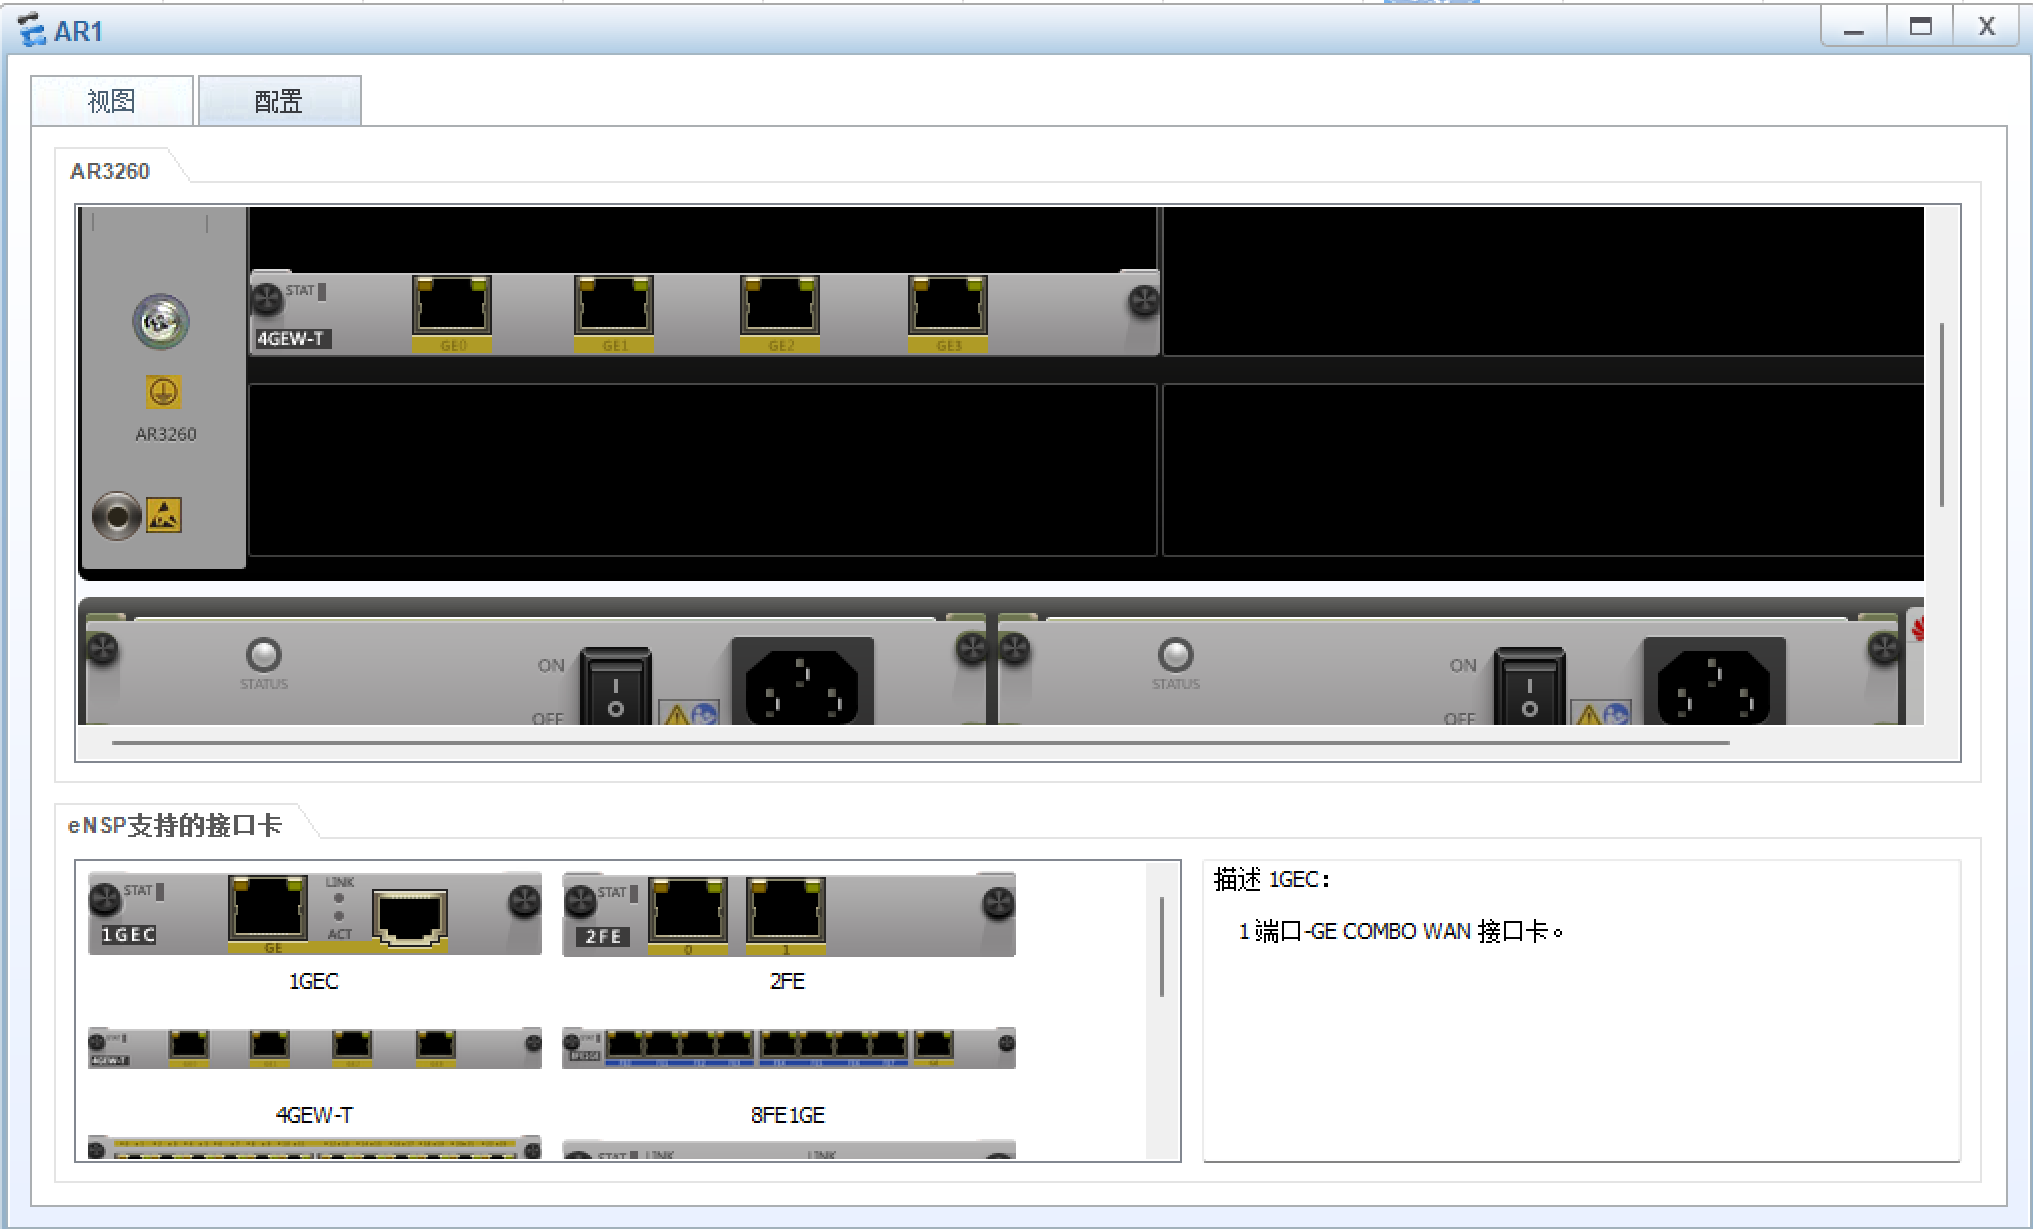
Task: Click the GE2 Ethernet port
Action: (779, 306)
